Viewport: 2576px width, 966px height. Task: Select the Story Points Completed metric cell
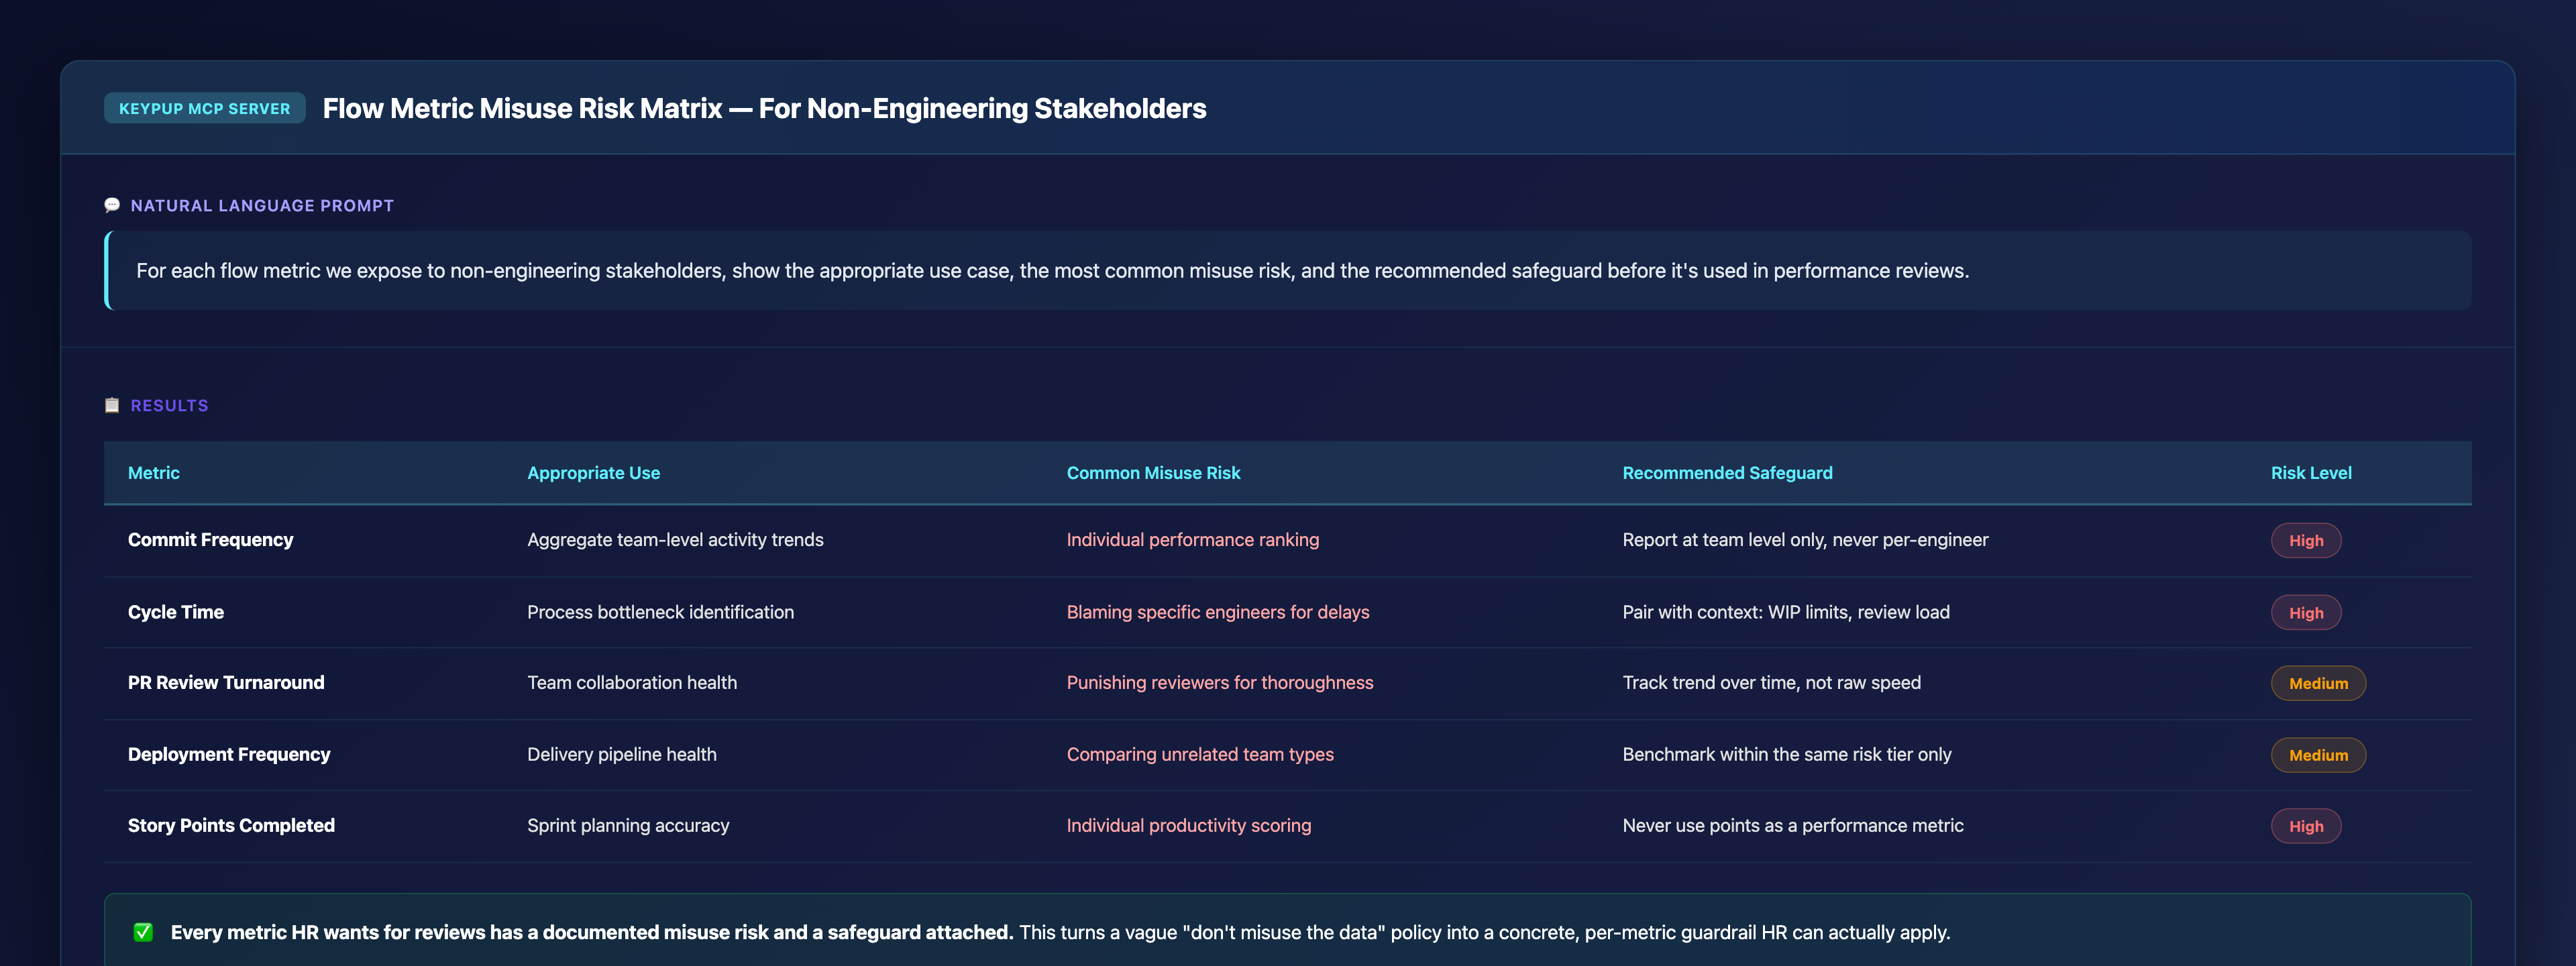(x=231, y=825)
